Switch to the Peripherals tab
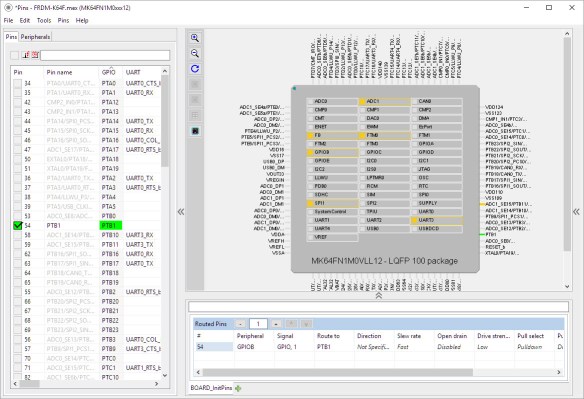Screen dimensions: 584x399 pyautogui.click(x=35, y=37)
